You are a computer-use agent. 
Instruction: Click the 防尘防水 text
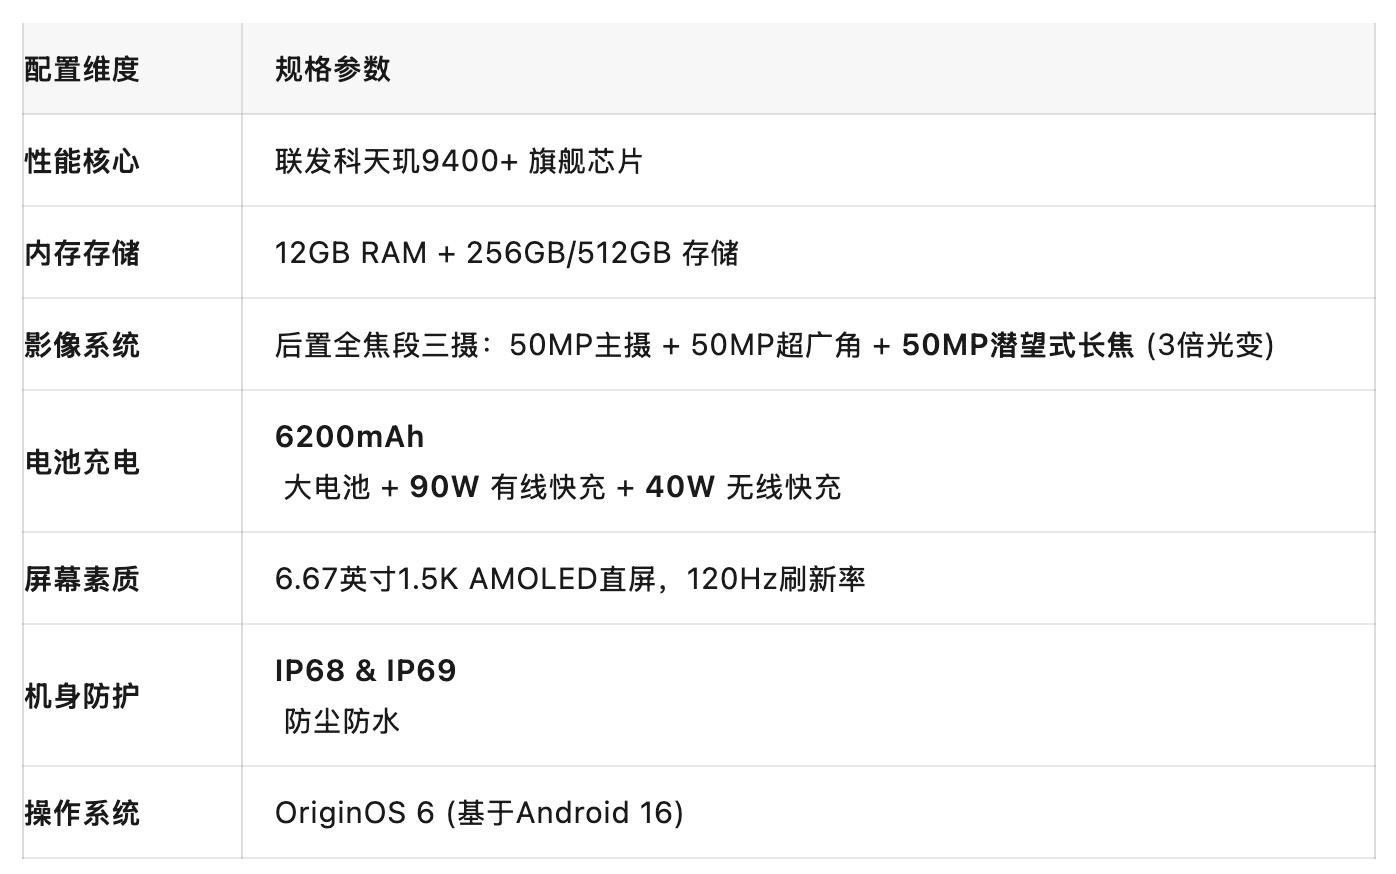pos(342,722)
